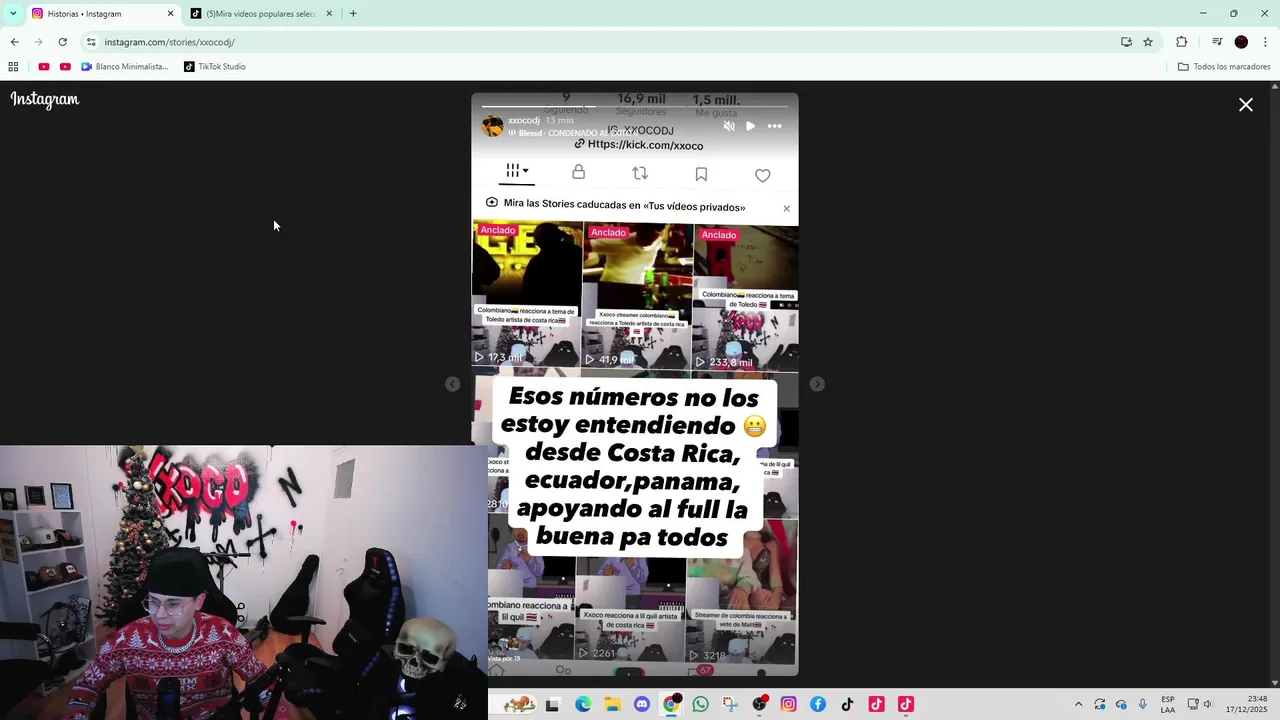Open the xxocodj username link
Image resolution: width=1280 pixels, height=720 pixels.
point(524,120)
